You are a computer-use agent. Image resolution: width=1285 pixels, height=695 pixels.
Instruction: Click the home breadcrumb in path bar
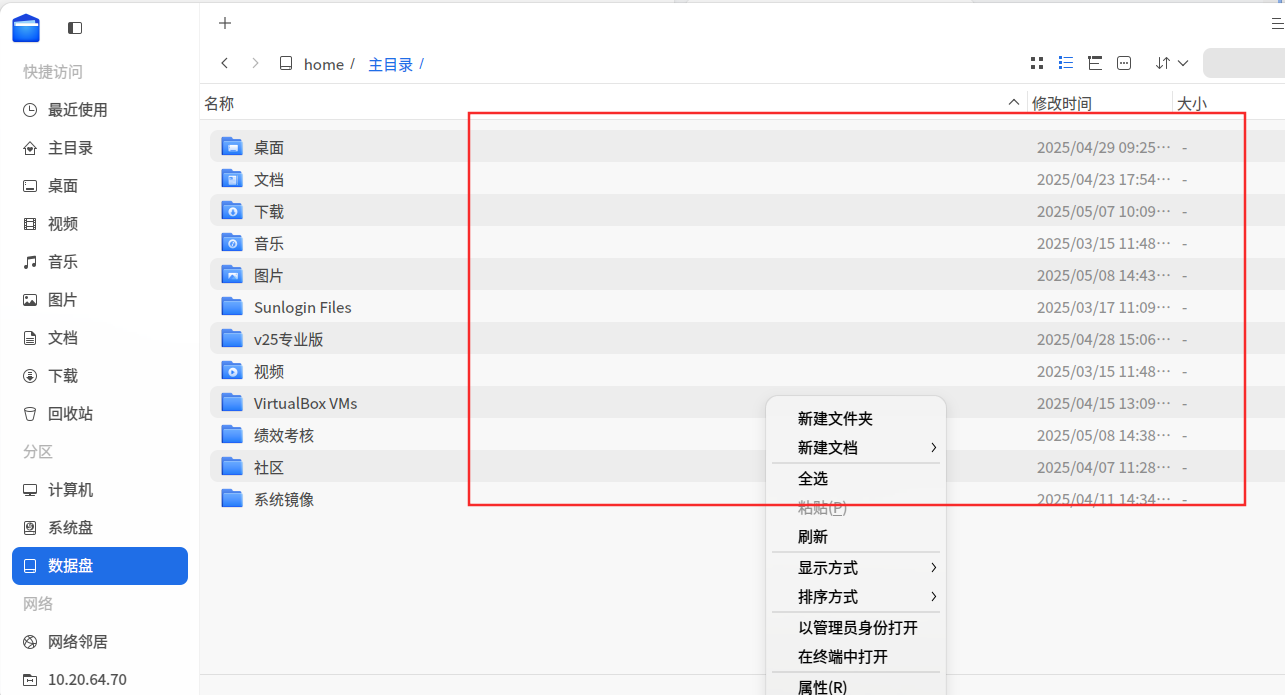[x=324, y=64]
